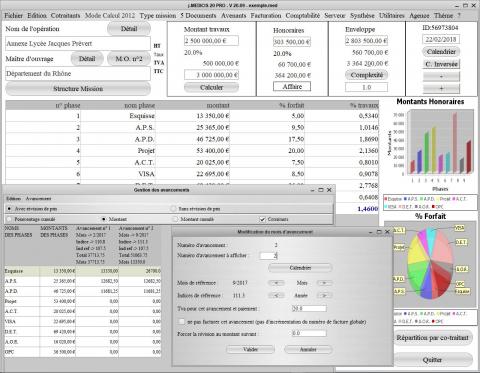Open the Thème menu

click(443, 16)
